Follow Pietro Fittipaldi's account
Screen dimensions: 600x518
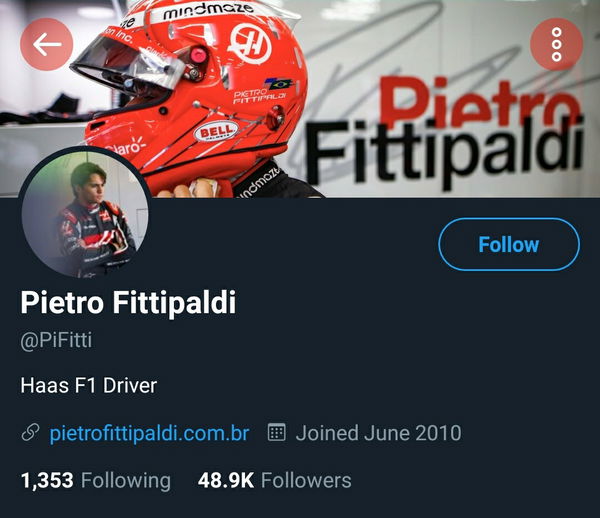pos(509,244)
